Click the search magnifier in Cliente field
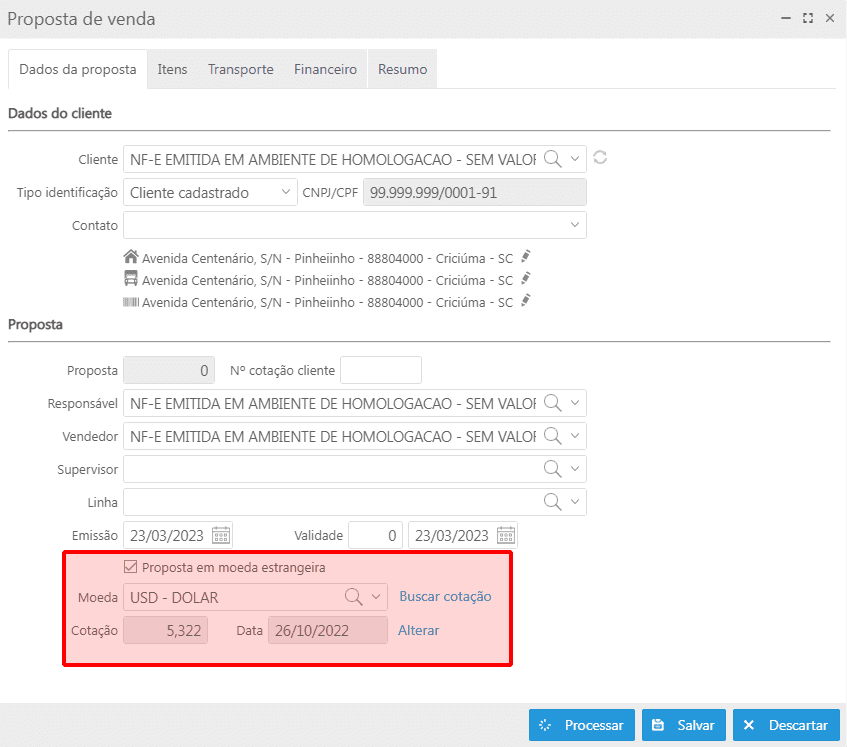The width and height of the screenshot is (847, 747). (552, 159)
